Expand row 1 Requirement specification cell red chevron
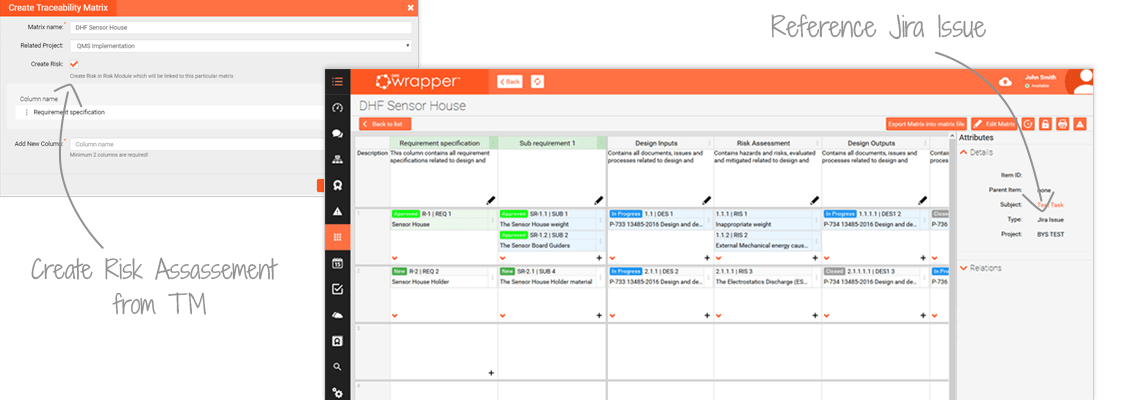The image size is (1140, 400). pyautogui.click(x=395, y=258)
